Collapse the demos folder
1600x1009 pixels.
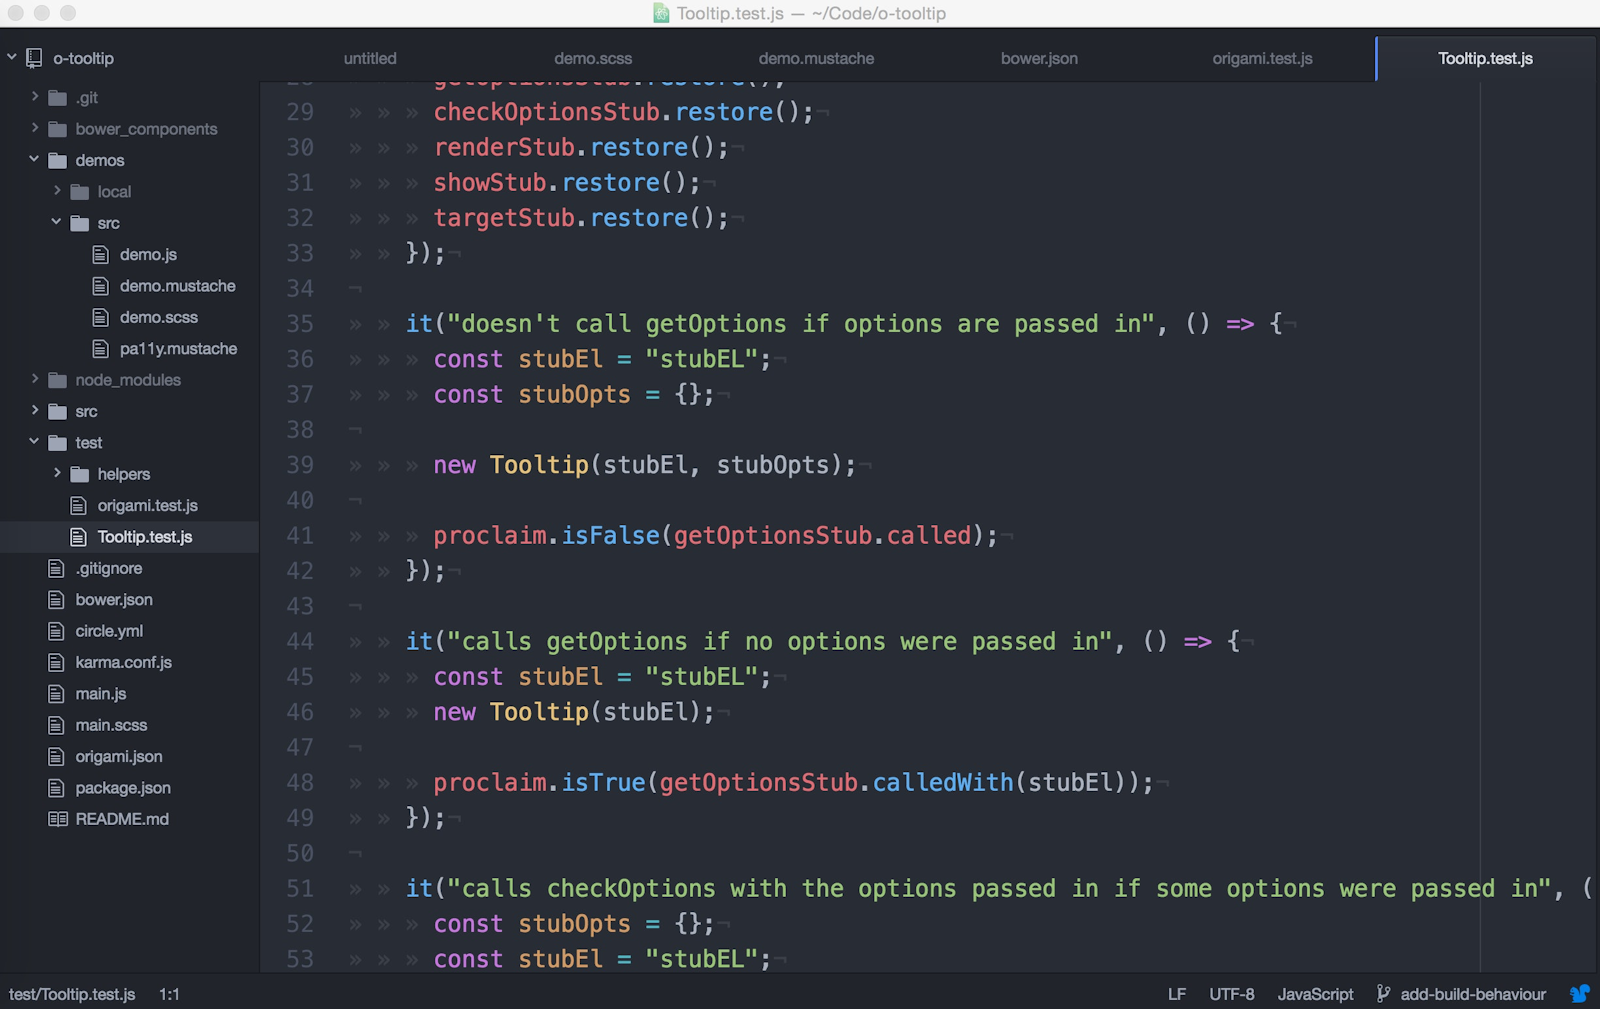point(34,159)
